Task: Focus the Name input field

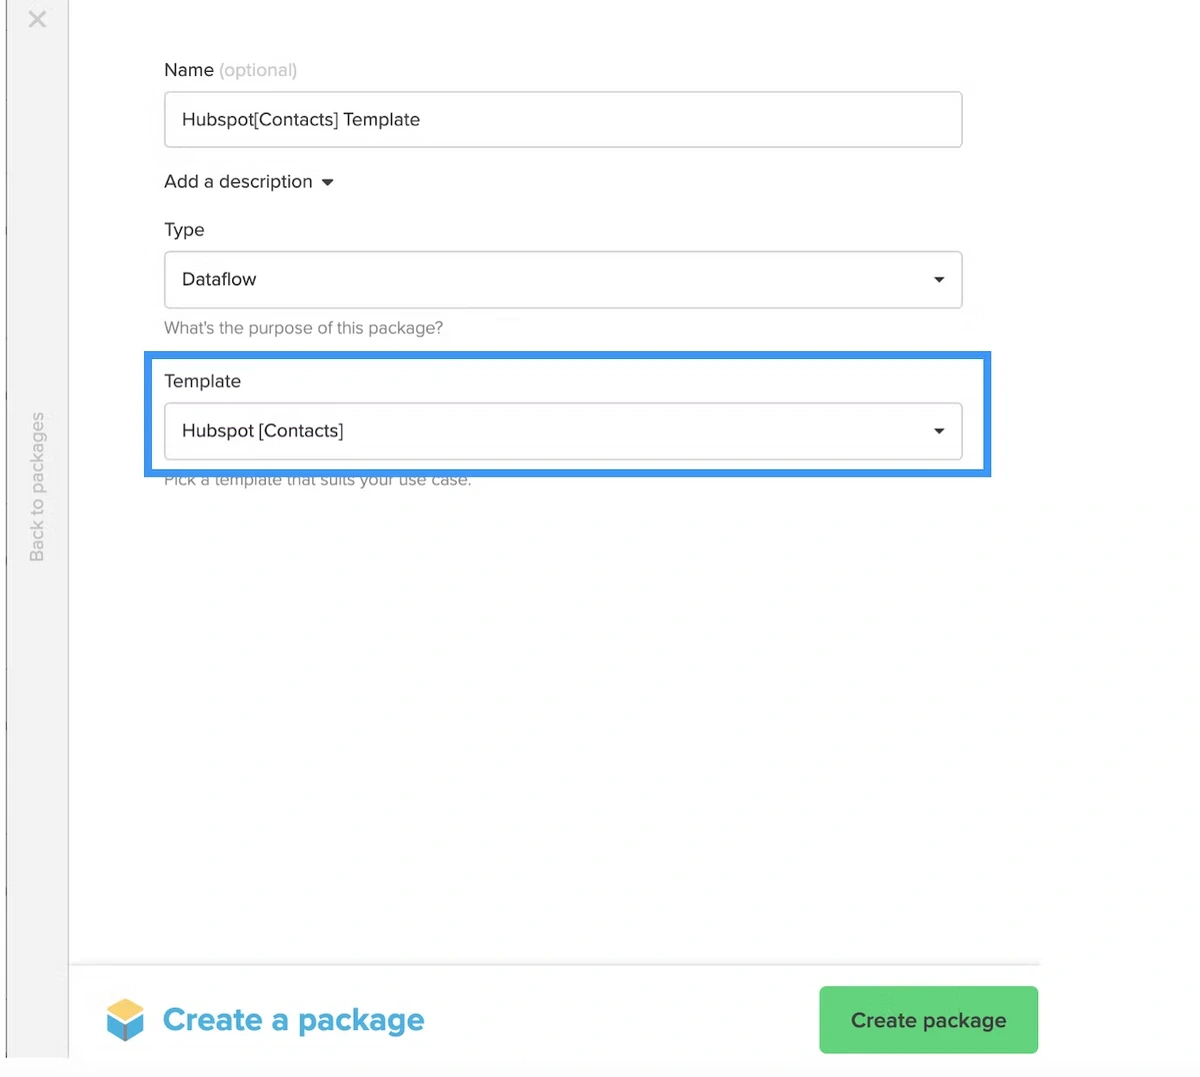Action: click(563, 120)
